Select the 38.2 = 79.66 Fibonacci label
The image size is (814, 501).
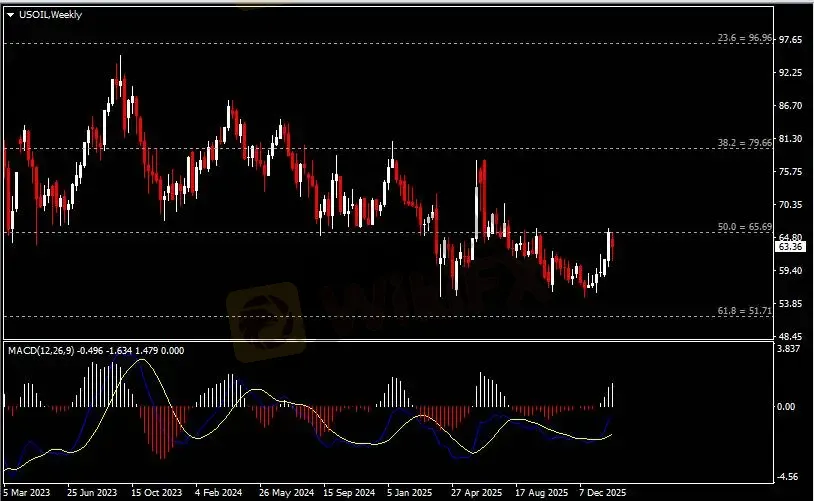click(x=744, y=143)
